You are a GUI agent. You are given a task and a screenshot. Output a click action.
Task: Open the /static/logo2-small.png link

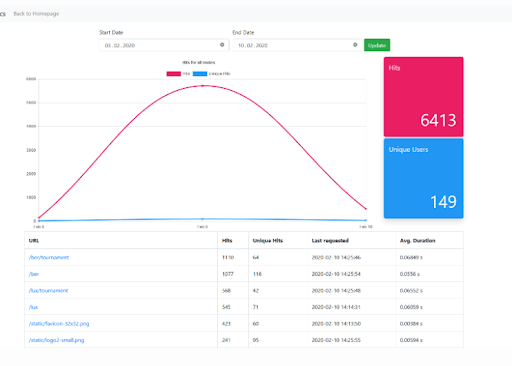tap(57, 340)
